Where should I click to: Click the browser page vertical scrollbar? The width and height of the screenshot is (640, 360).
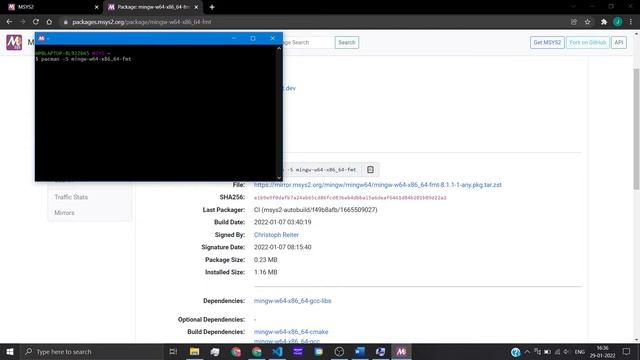[636, 129]
